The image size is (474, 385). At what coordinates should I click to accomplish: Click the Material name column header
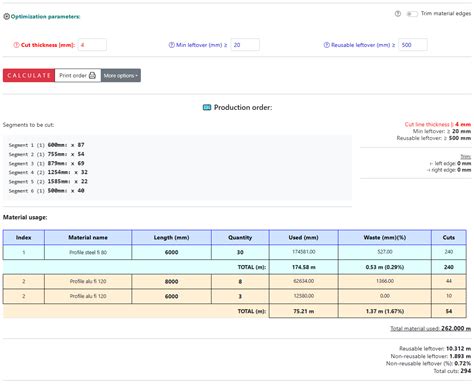pos(88,237)
